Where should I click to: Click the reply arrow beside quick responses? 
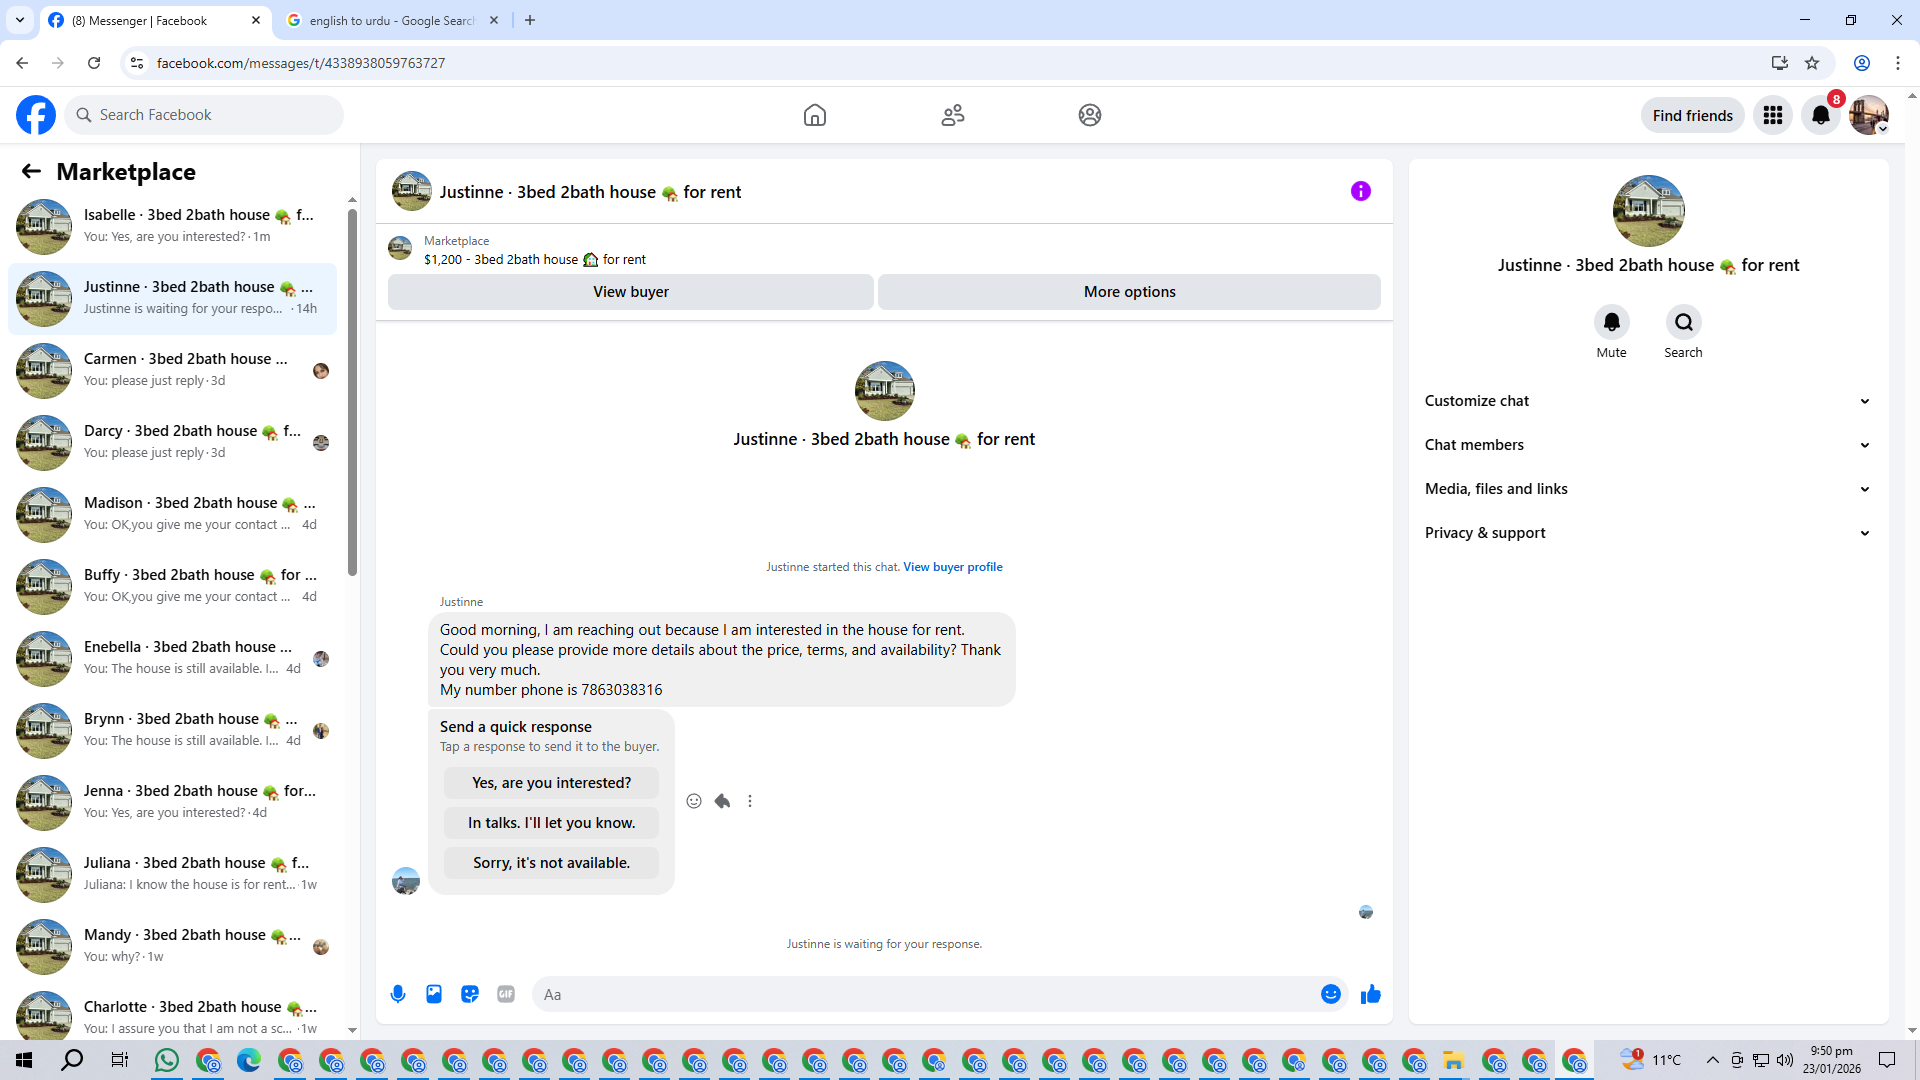722,801
